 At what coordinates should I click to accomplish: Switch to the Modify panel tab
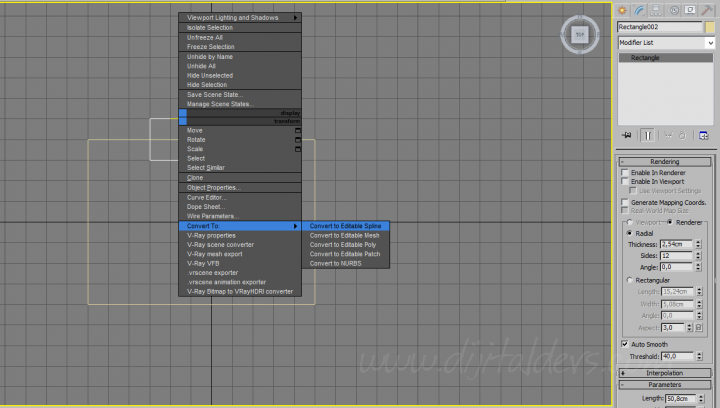coord(639,10)
